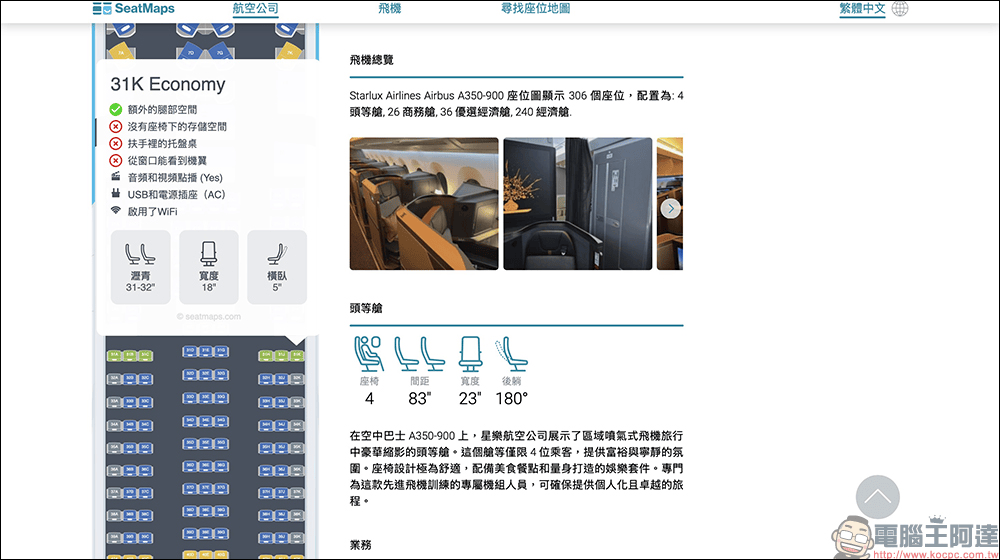1000x560 pixels.
Task: Open the second cabin suite door photo
Action: (578, 203)
